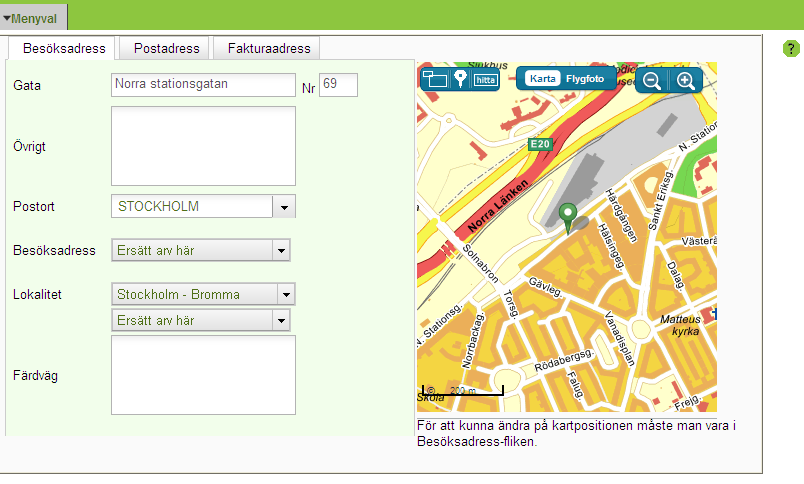Select the Karta map view
Viewport: 804px width, 484px height.
click(542, 78)
